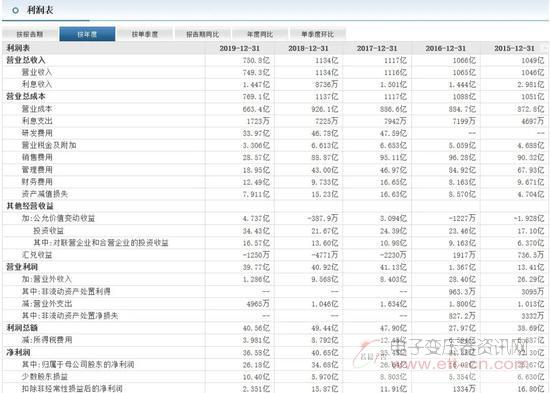The width and height of the screenshot is (550, 393).
Task: Select the 营业总收入 row label
Action: (26, 60)
